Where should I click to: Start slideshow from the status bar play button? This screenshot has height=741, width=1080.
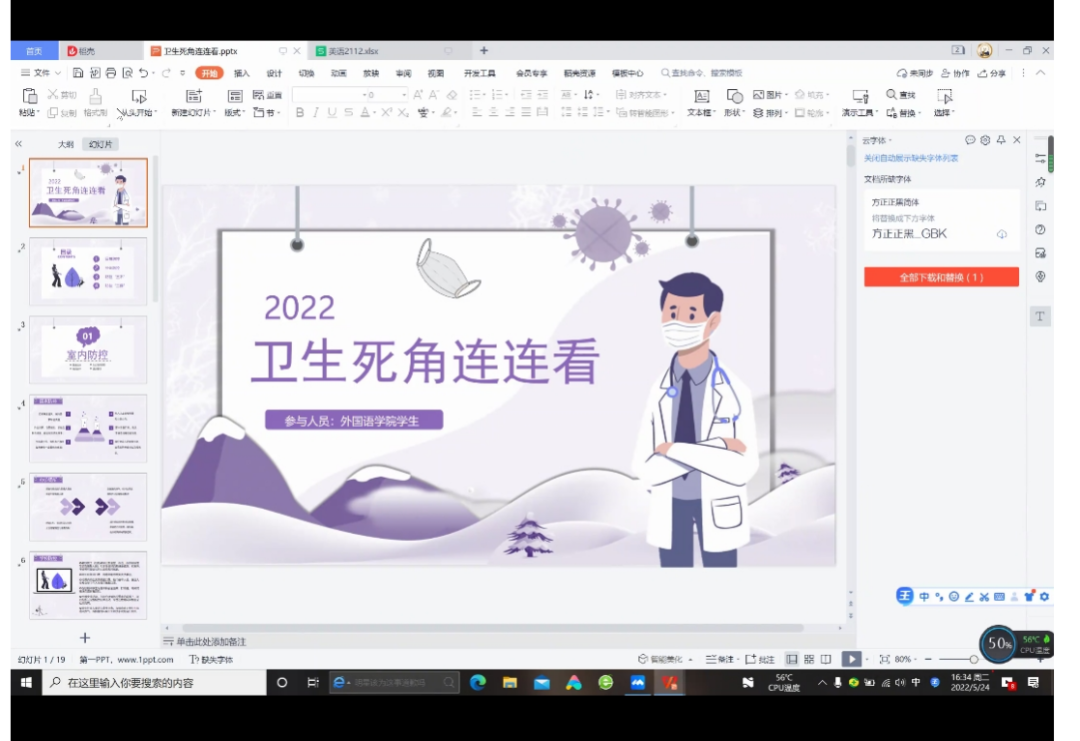coord(850,659)
